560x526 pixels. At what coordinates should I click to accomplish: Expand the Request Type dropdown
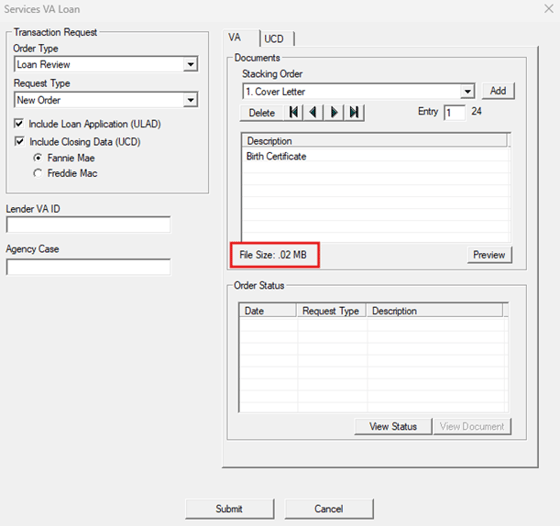pos(191,100)
